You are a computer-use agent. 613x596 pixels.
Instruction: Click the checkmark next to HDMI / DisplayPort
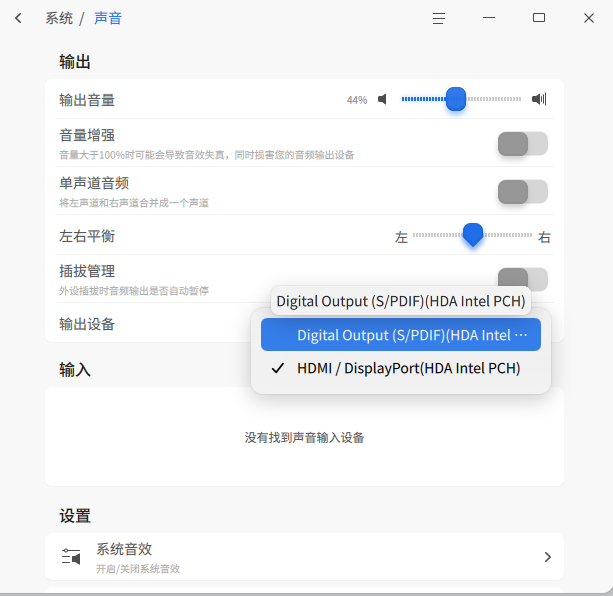coord(278,368)
